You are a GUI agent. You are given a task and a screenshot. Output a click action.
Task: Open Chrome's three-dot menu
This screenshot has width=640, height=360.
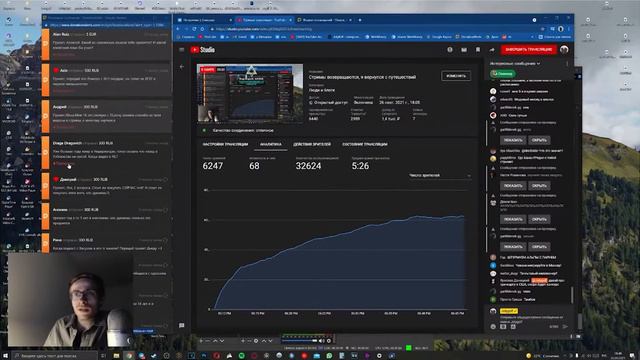569,29
